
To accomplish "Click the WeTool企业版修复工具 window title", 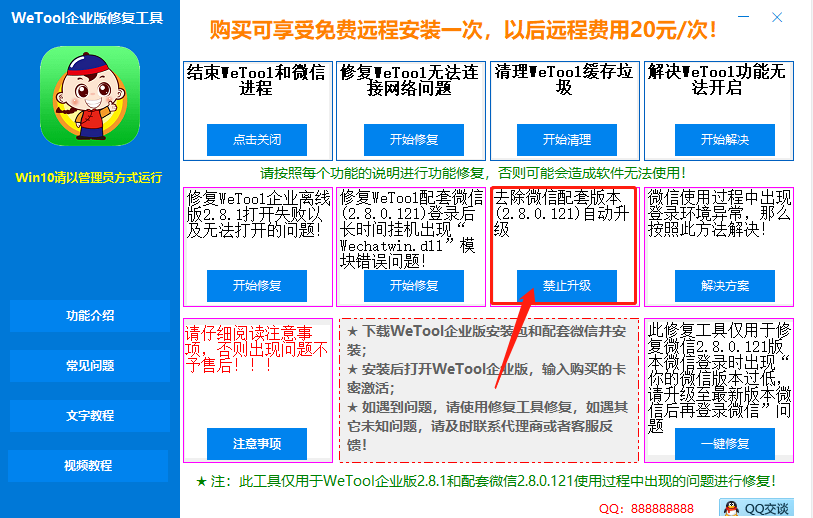I will [x=87, y=18].
